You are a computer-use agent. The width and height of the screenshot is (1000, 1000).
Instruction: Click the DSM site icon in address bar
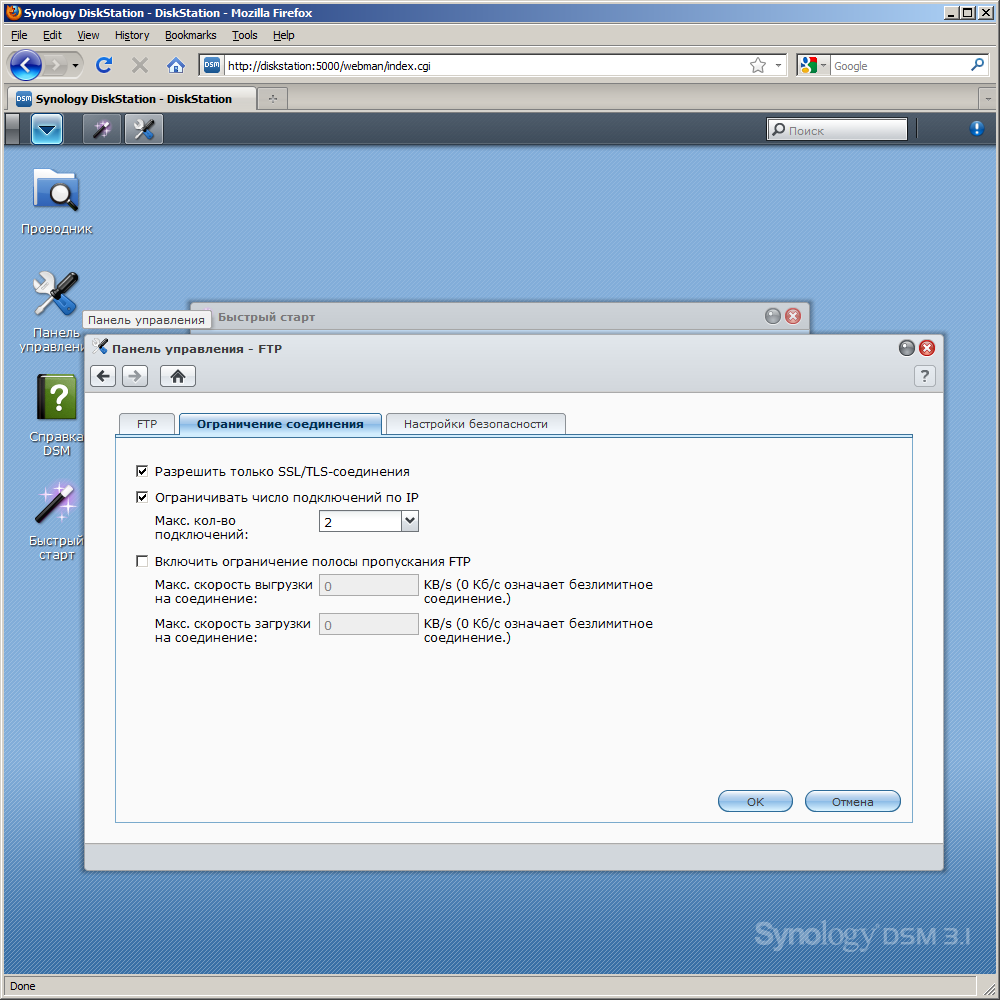[212, 65]
